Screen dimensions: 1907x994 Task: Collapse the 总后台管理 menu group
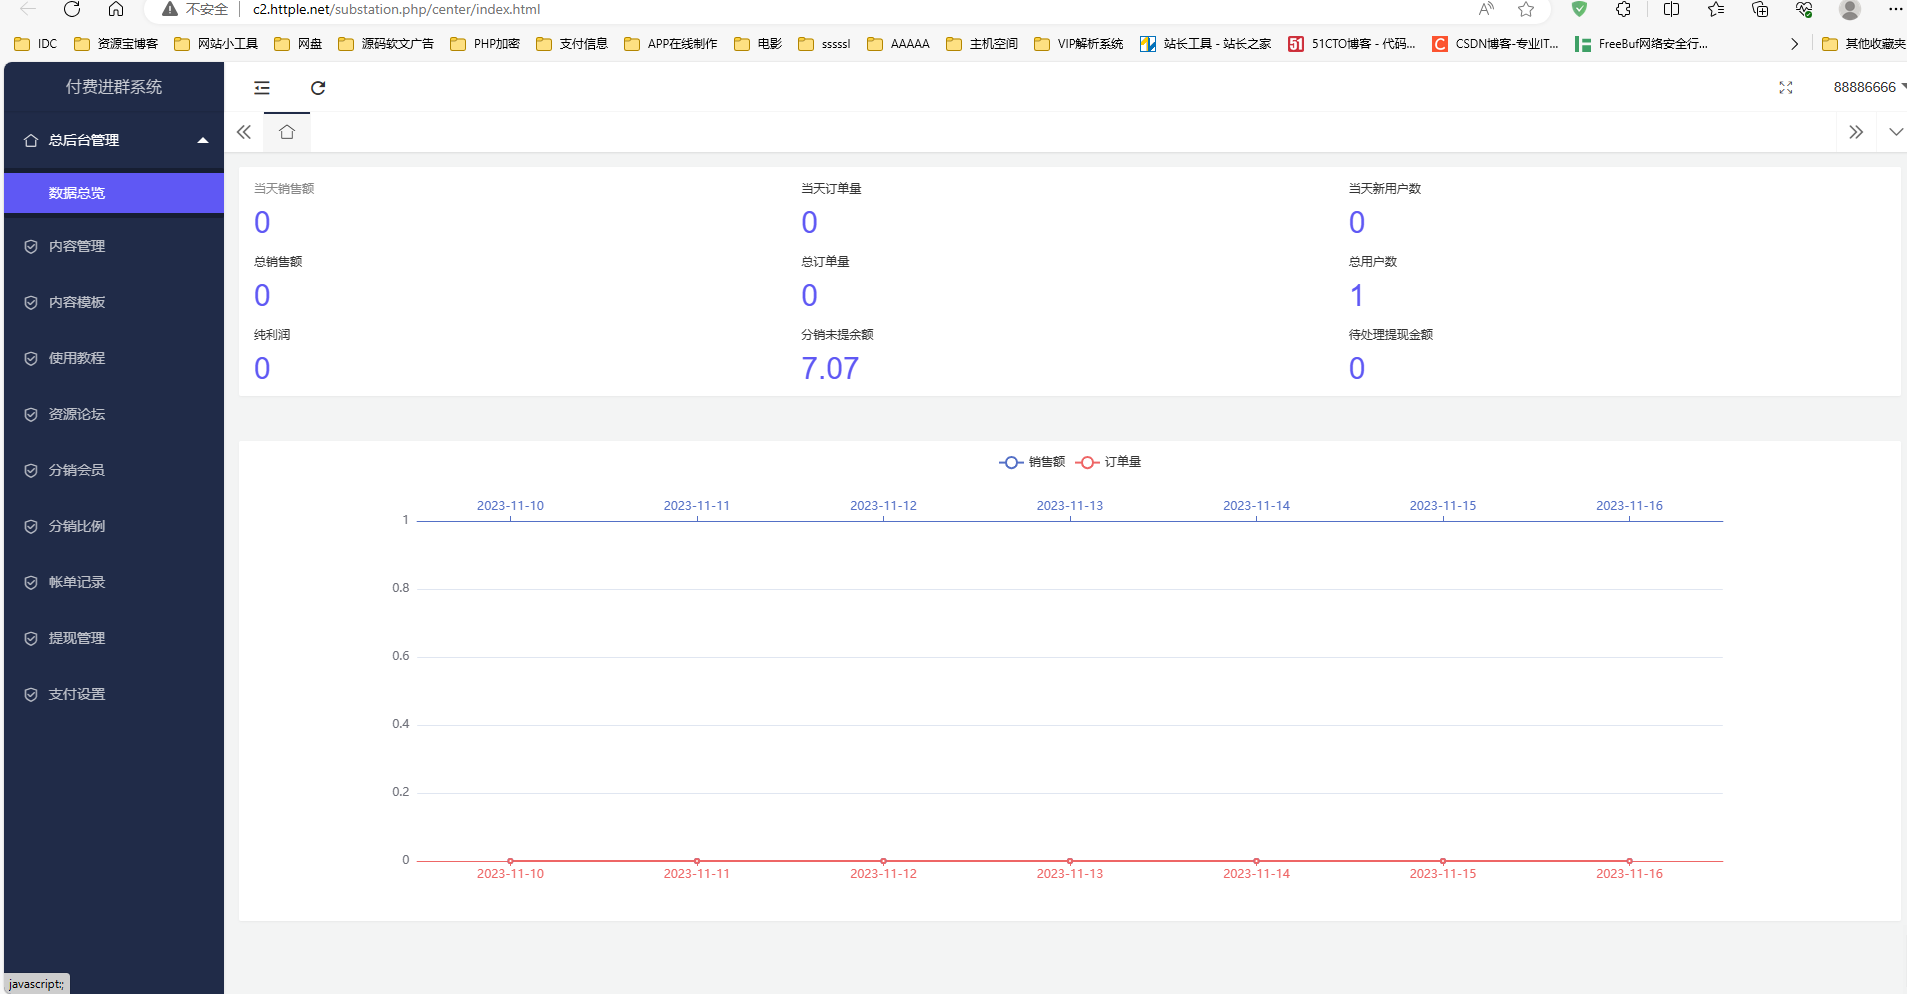click(x=114, y=140)
